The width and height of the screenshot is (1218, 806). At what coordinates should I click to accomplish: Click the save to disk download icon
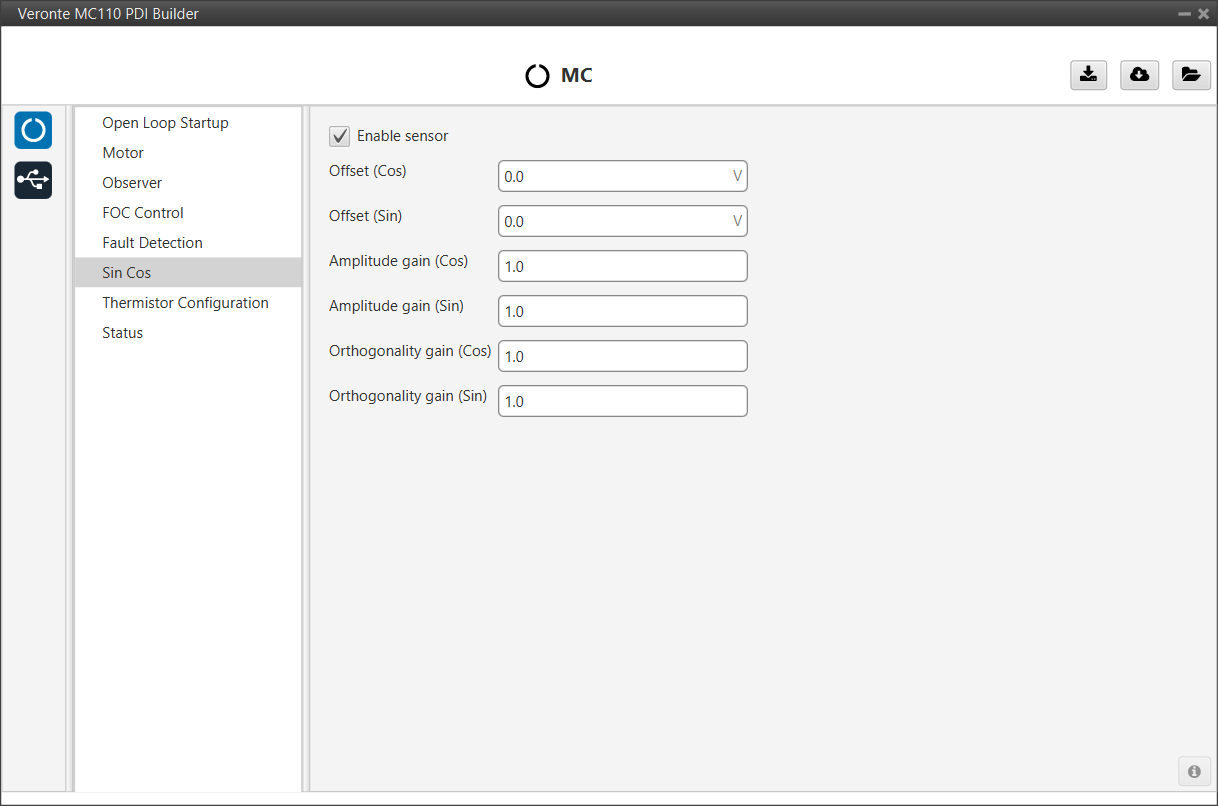1088,75
